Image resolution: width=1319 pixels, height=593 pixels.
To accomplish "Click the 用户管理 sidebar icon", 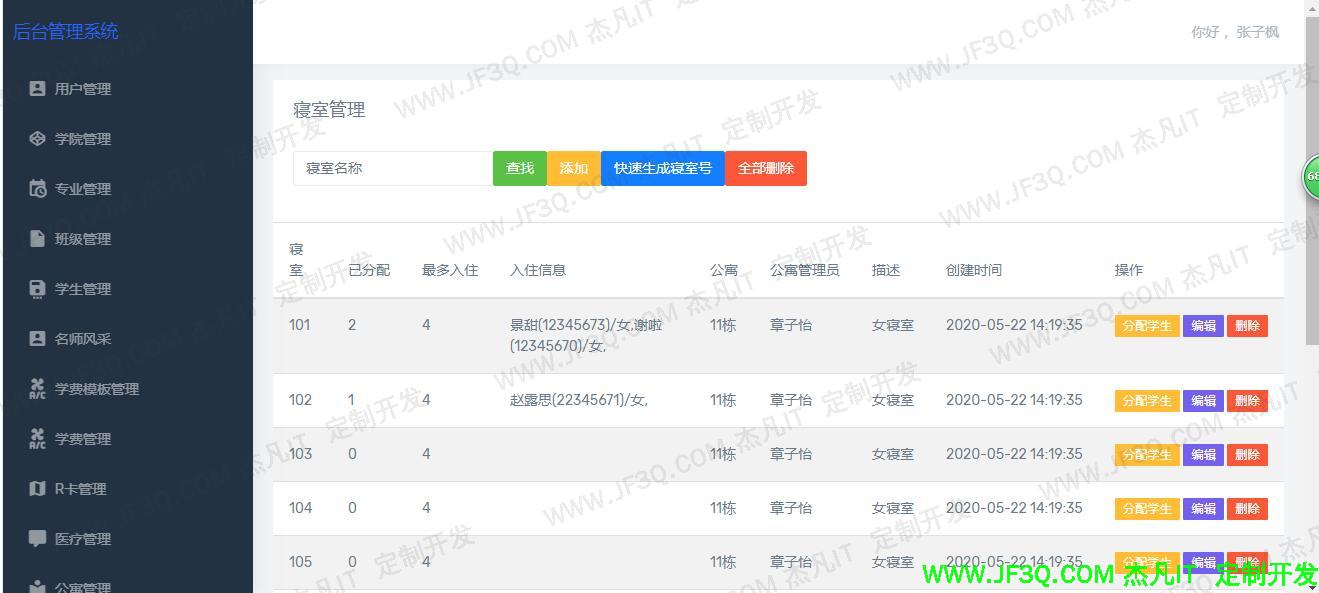I will pos(37,89).
